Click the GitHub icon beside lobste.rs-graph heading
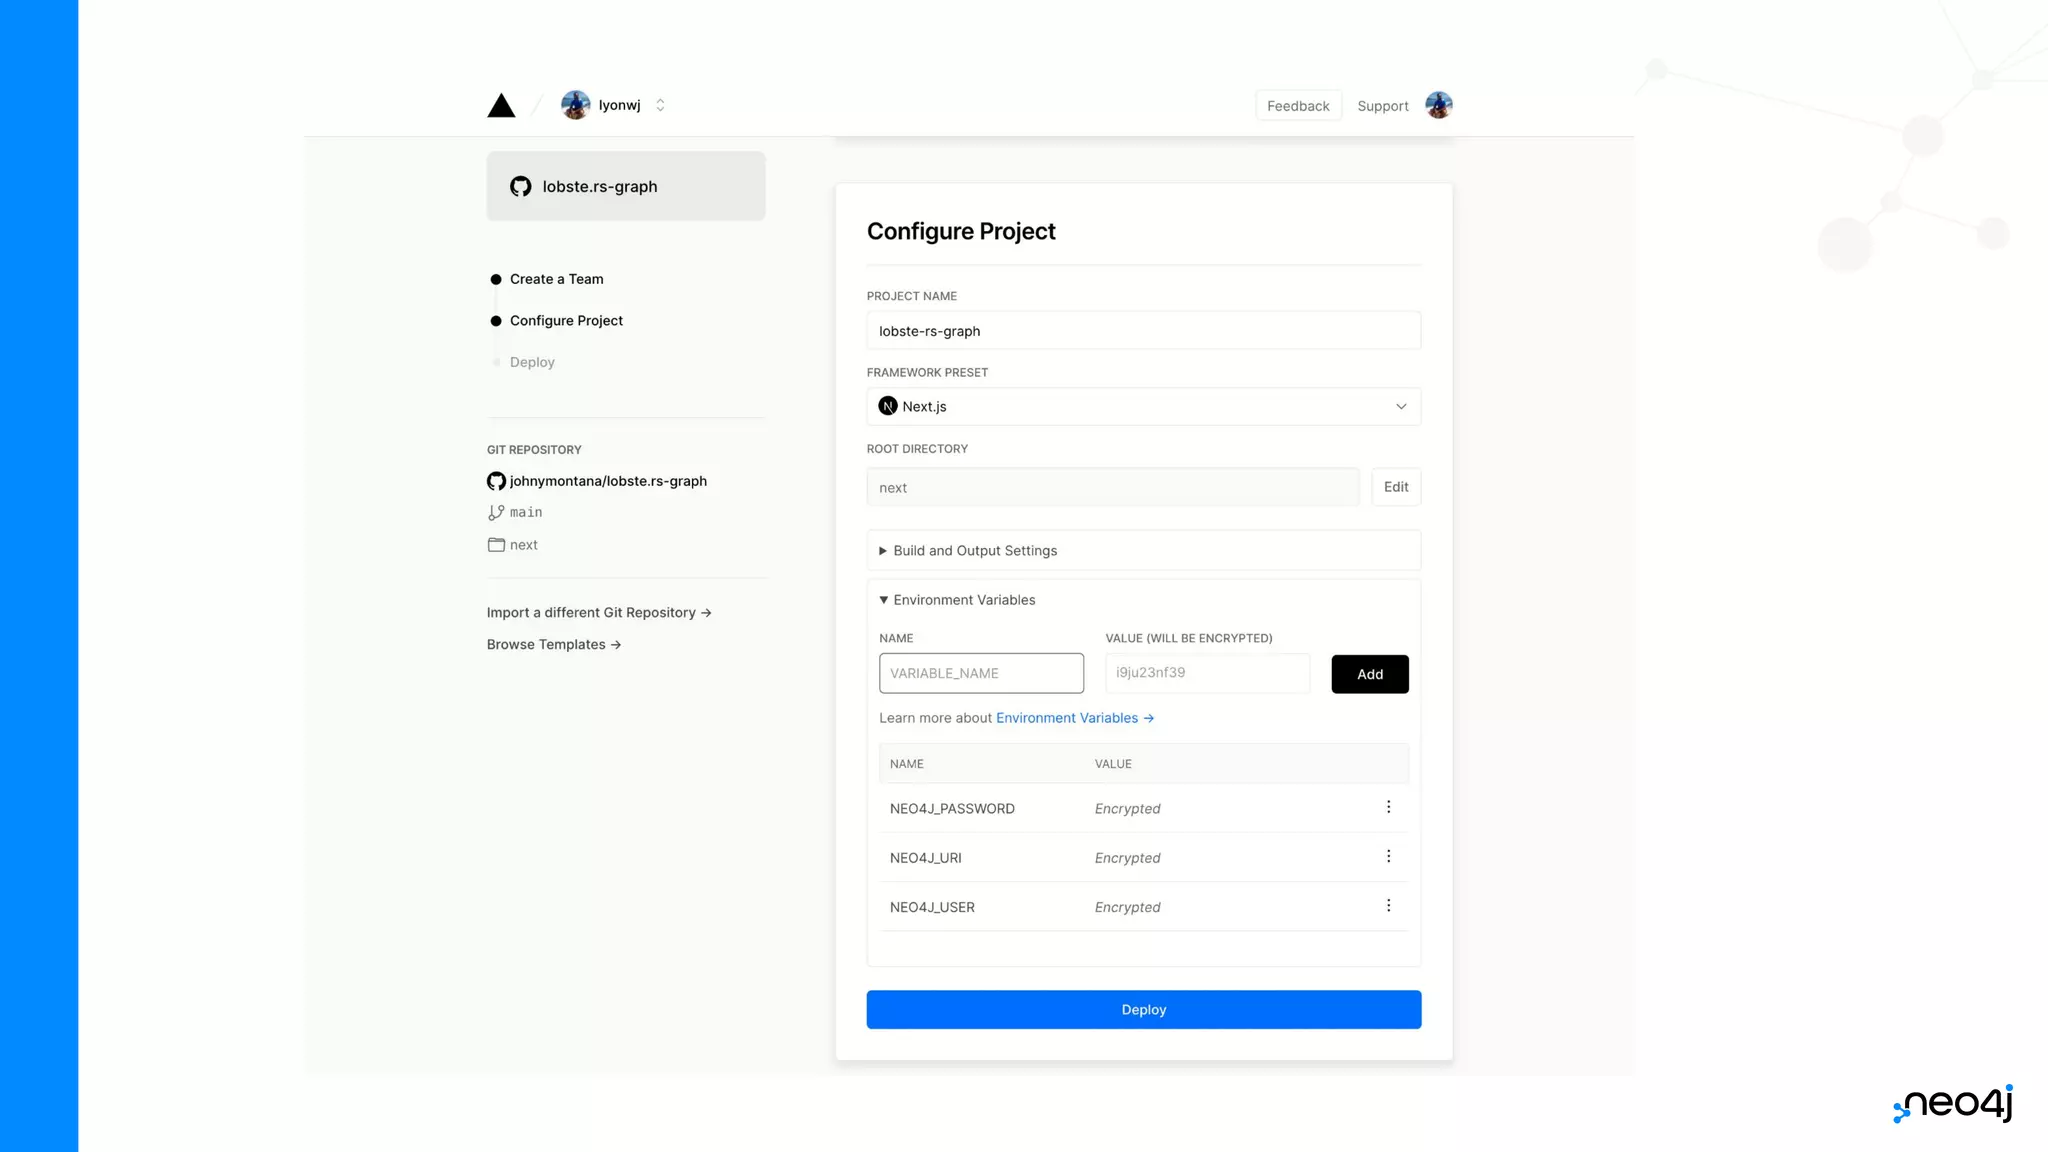The width and height of the screenshot is (2048, 1152). [520, 186]
